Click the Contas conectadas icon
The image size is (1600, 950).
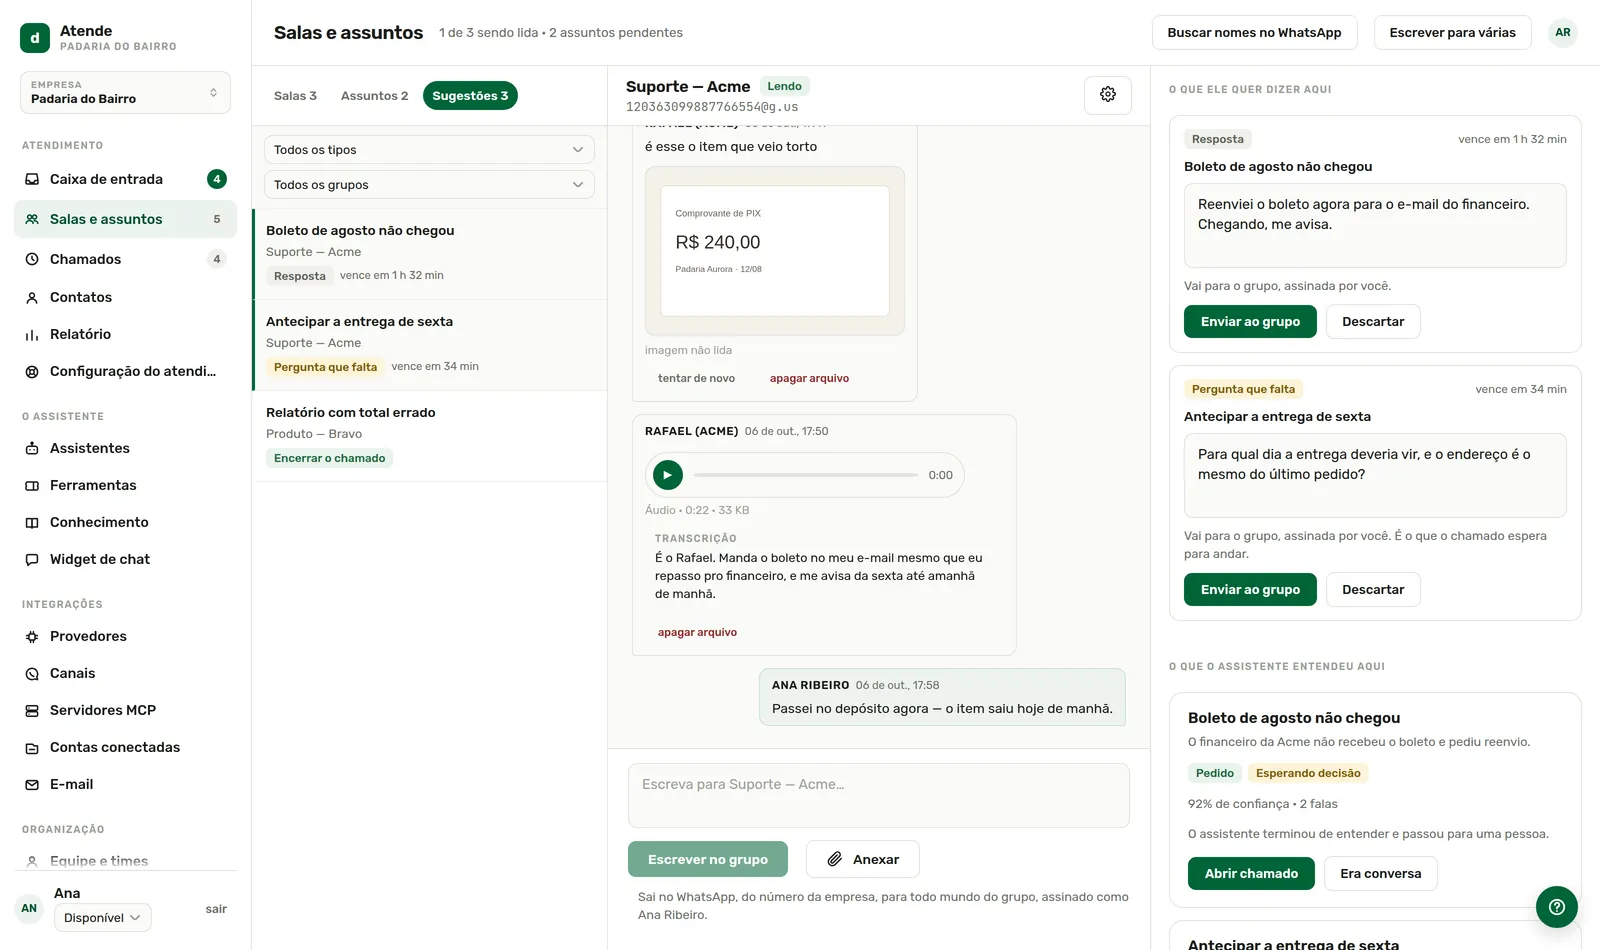pos(32,747)
